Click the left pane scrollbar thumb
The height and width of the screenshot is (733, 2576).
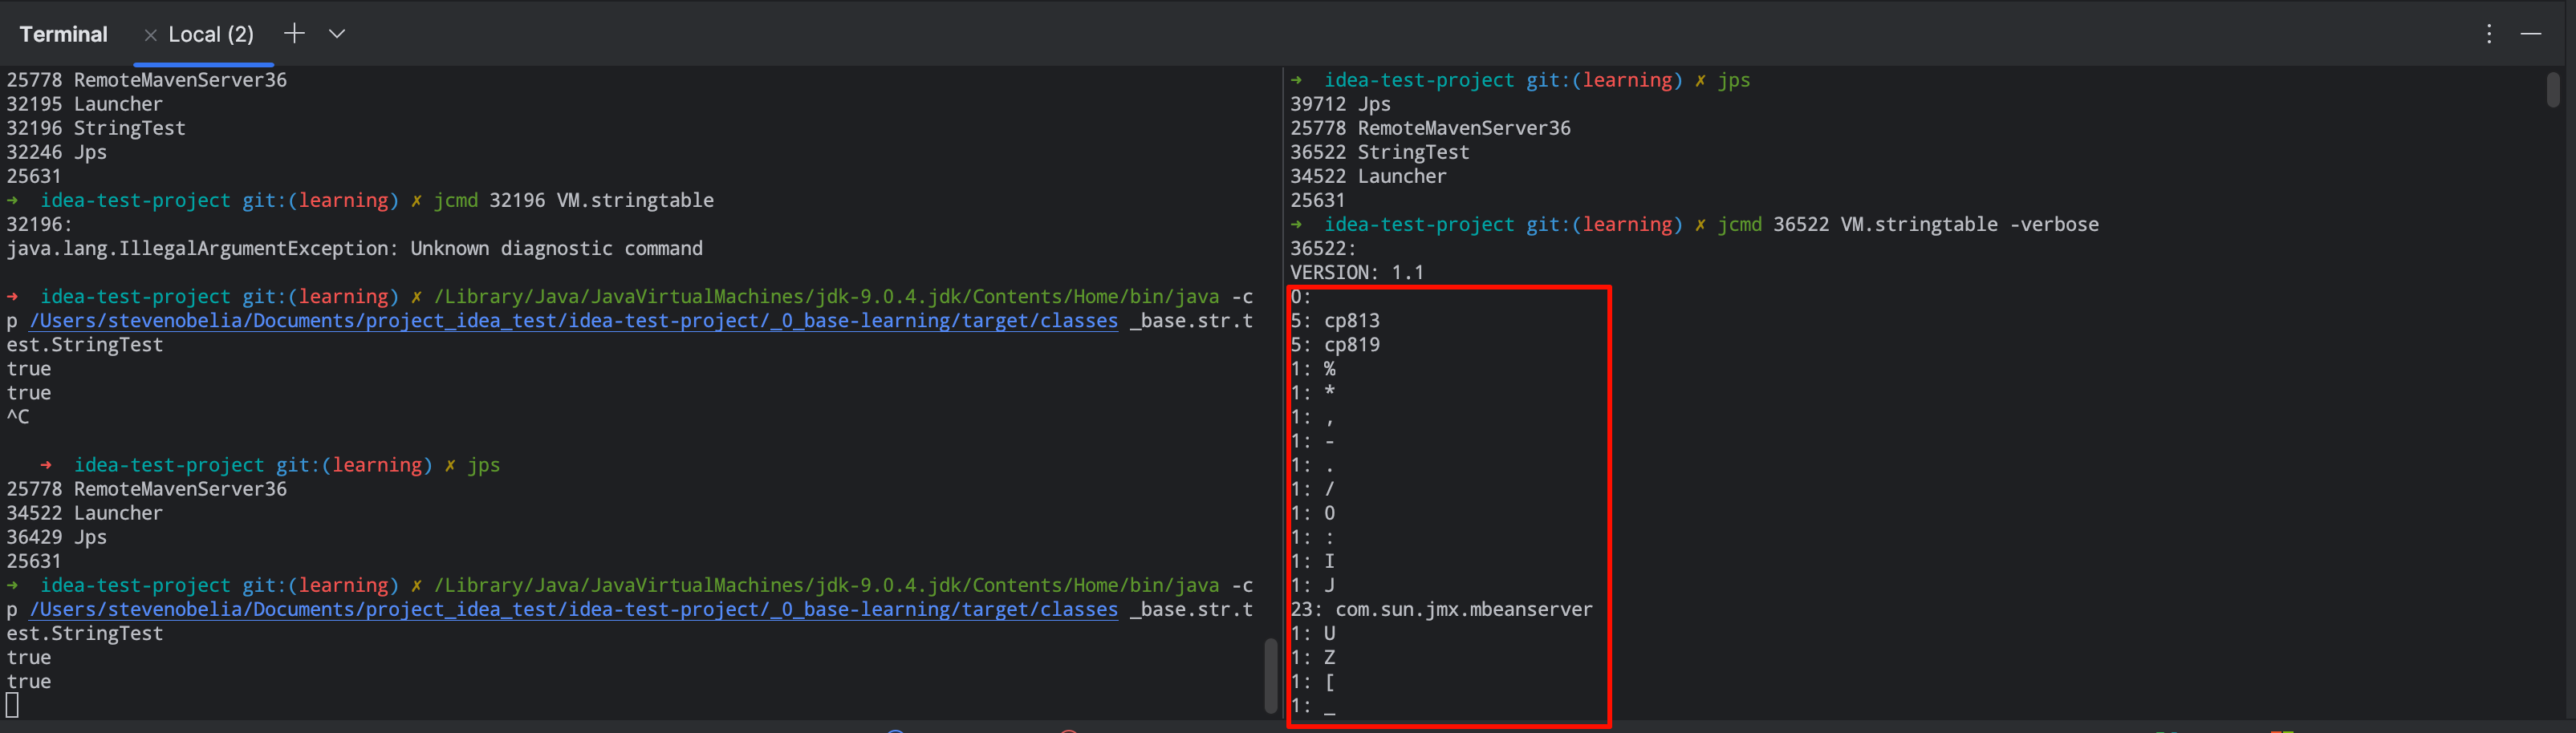point(1270,675)
